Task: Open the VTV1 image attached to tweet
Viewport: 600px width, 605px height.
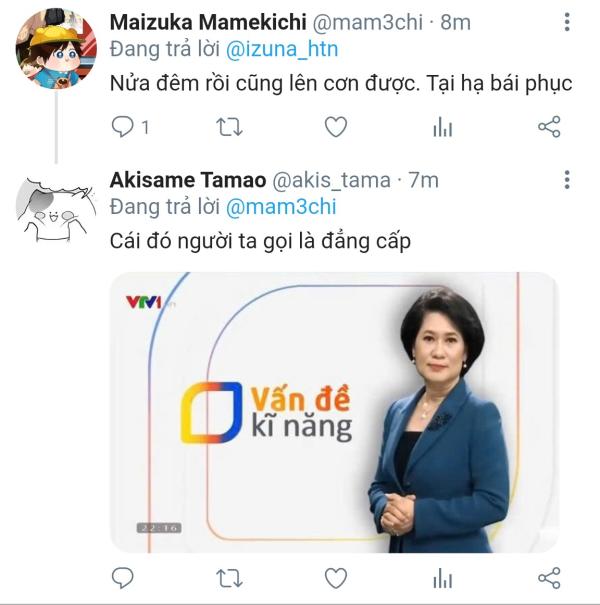Action: (x=332, y=412)
